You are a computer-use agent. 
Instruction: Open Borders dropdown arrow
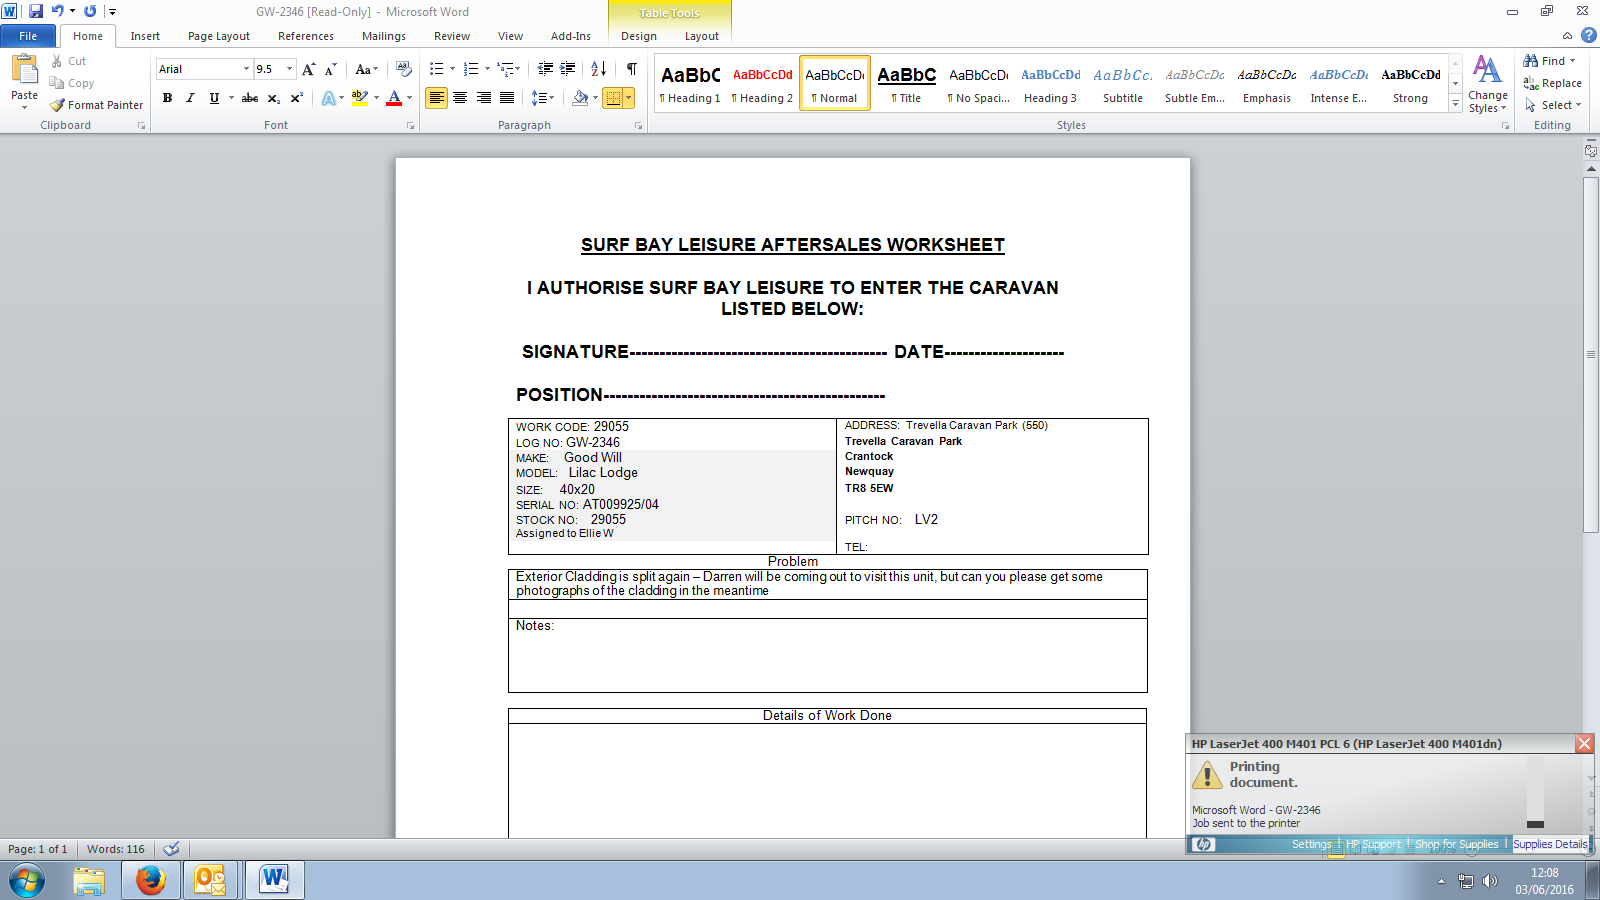pos(628,98)
